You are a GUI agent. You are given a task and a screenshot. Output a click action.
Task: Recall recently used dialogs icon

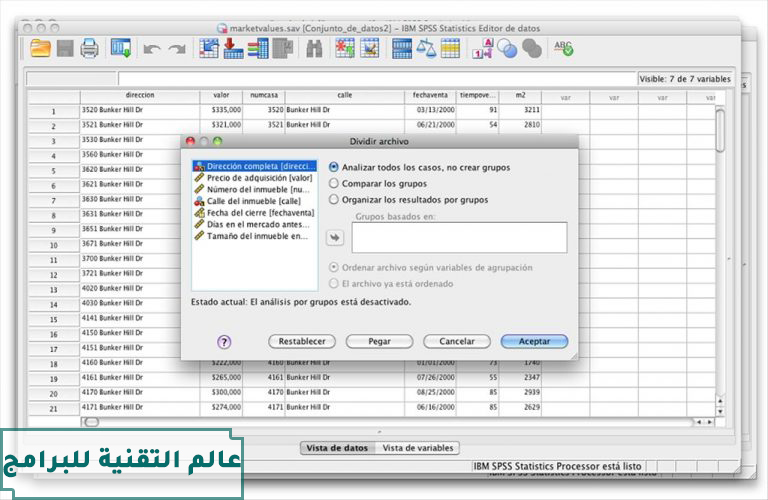pyautogui.click(x=120, y=48)
